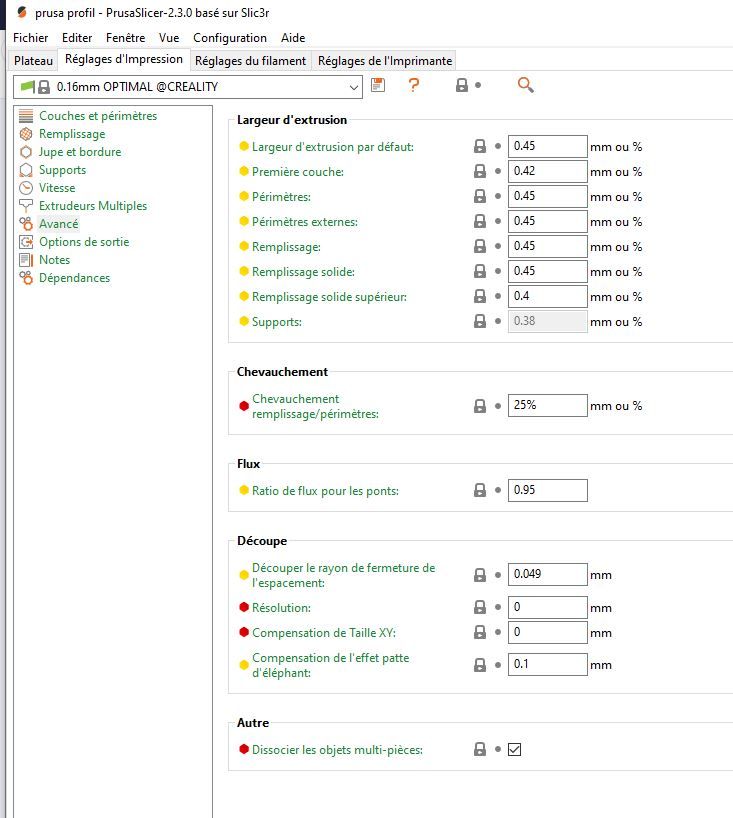The image size is (733, 818).
Task: Click the Résolution value field
Action: coord(547,607)
